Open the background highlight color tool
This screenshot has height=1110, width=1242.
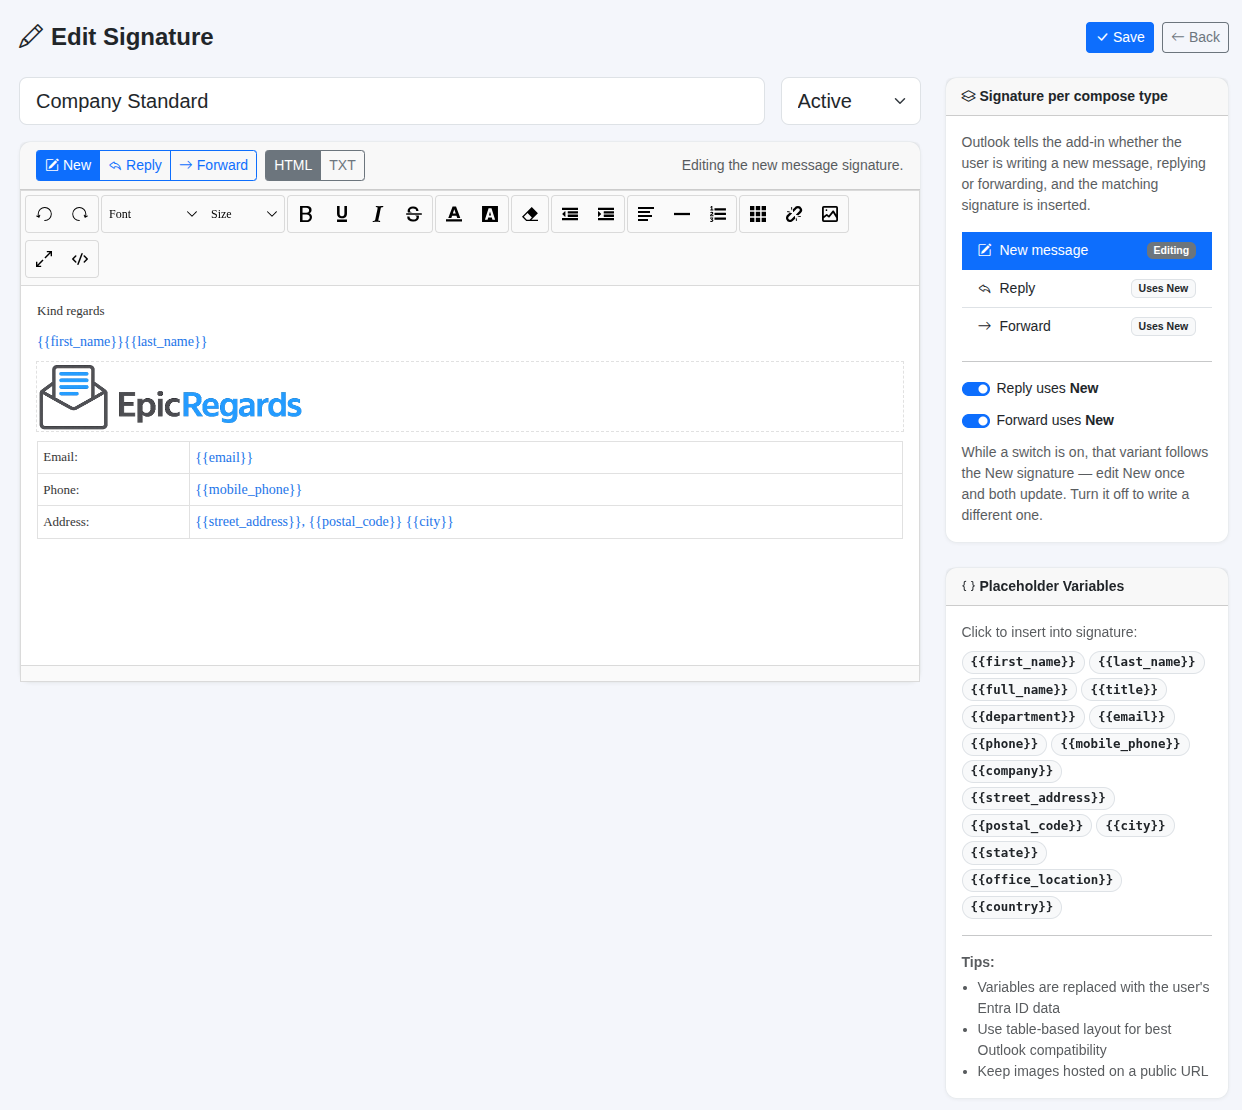click(490, 214)
